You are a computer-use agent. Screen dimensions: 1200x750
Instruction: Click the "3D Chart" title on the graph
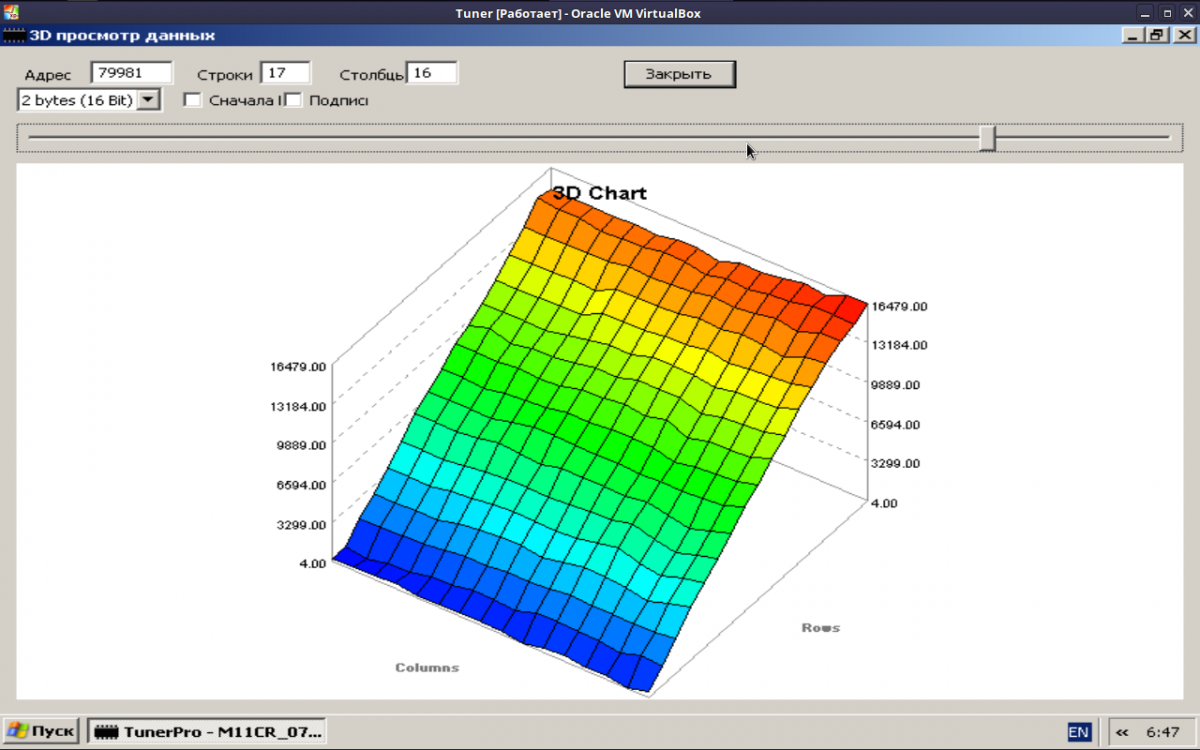pos(600,193)
